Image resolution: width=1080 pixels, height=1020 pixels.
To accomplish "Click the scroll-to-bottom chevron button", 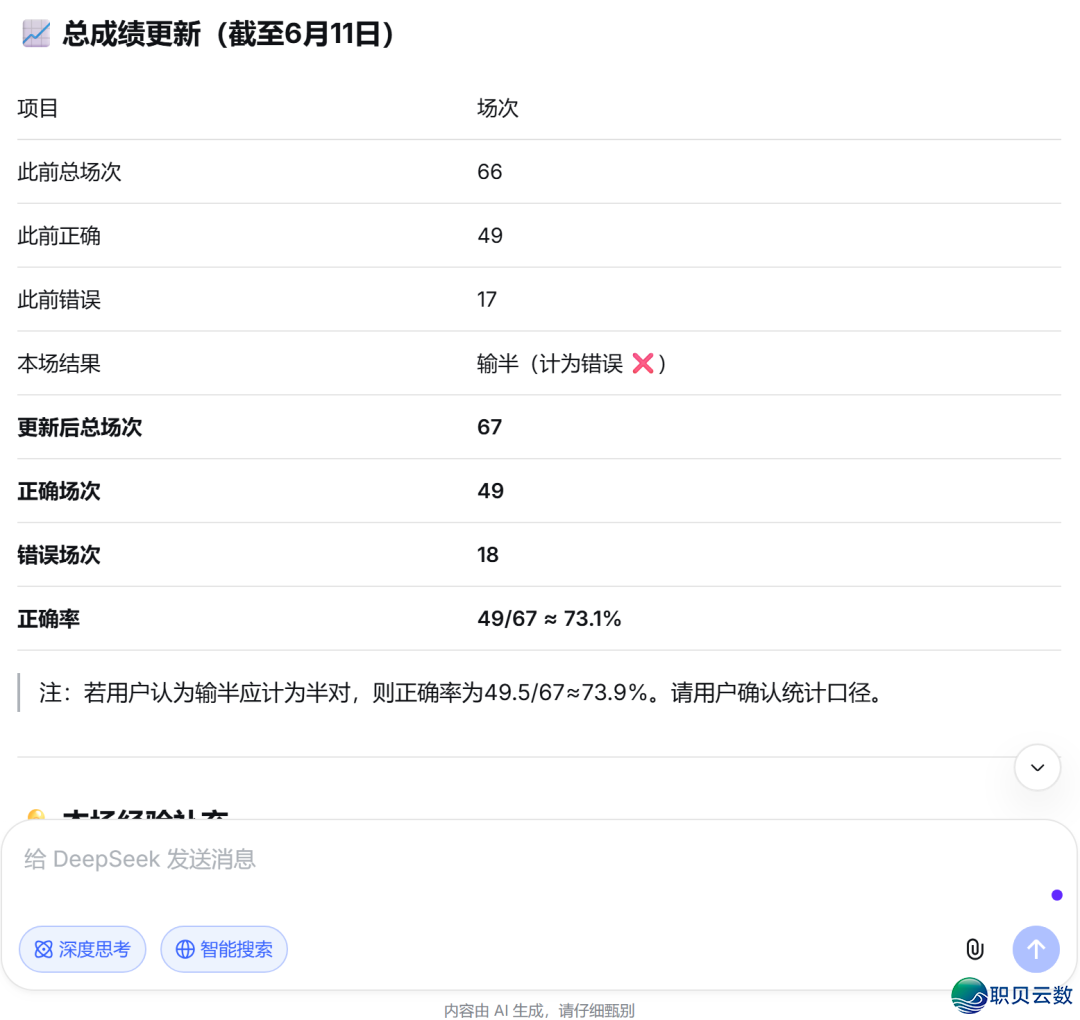I will point(1037,767).
